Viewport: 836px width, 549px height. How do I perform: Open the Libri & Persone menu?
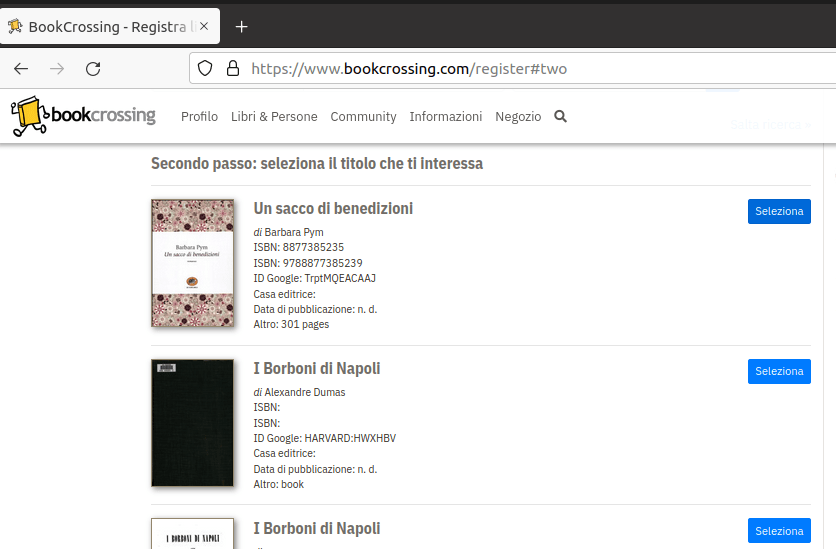(274, 117)
